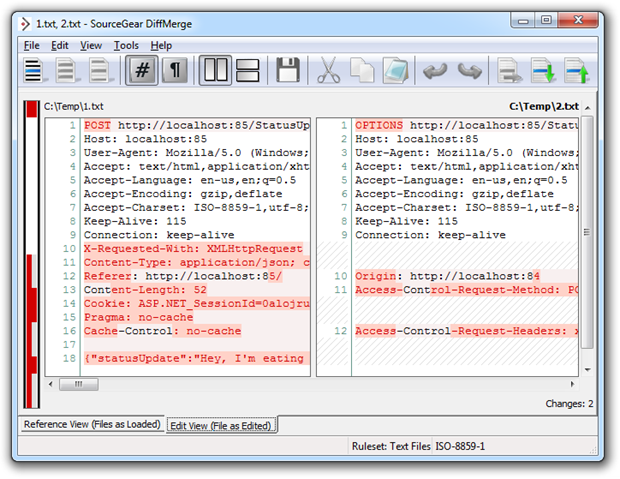
Task: Copy selection with the pages icon
Action: tap(362, 70)
